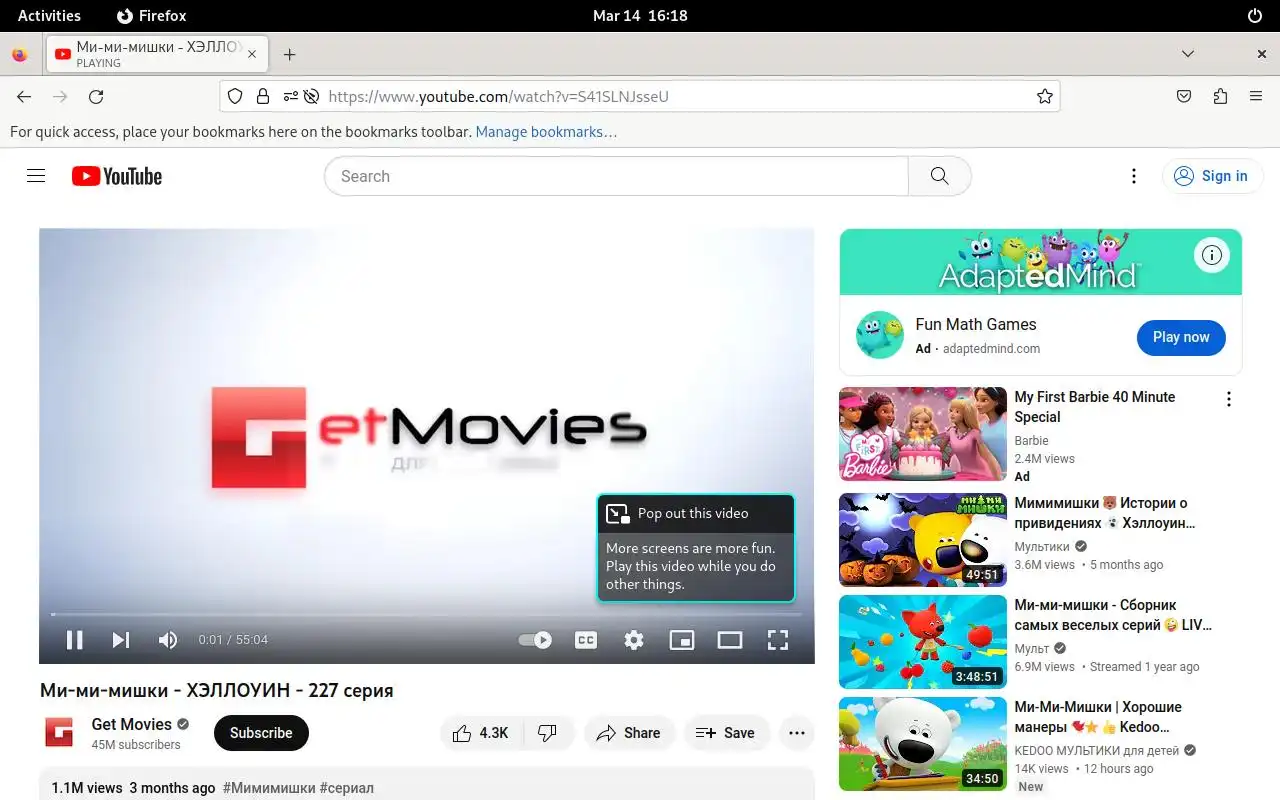1280x800 pixels.
Task: Open the clock calendar Mar 14 16:18
Action: click(x=640, y=15)
